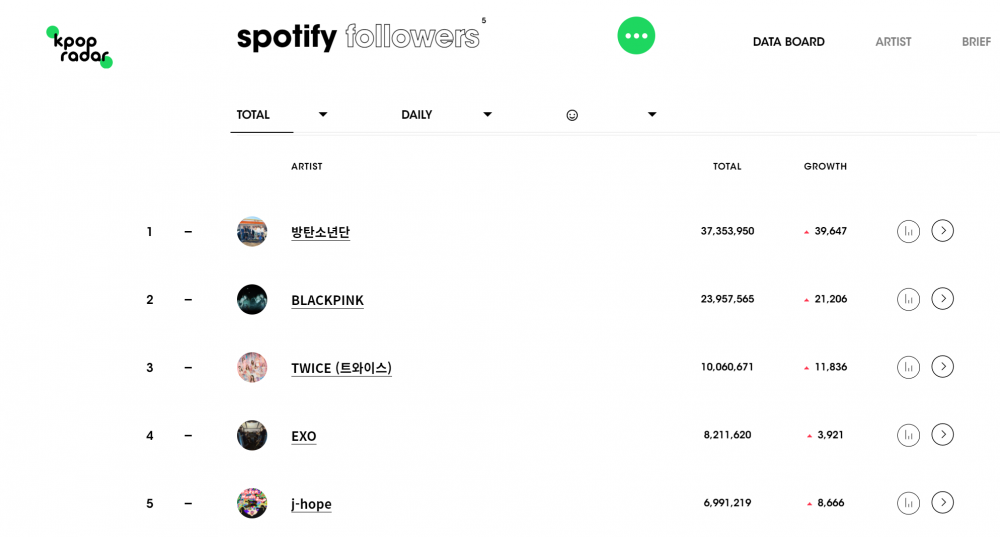Click the j-hope profile thumbnail
Image resolution: width=1000 pixels, height=537 pixels.
point(252,503)
